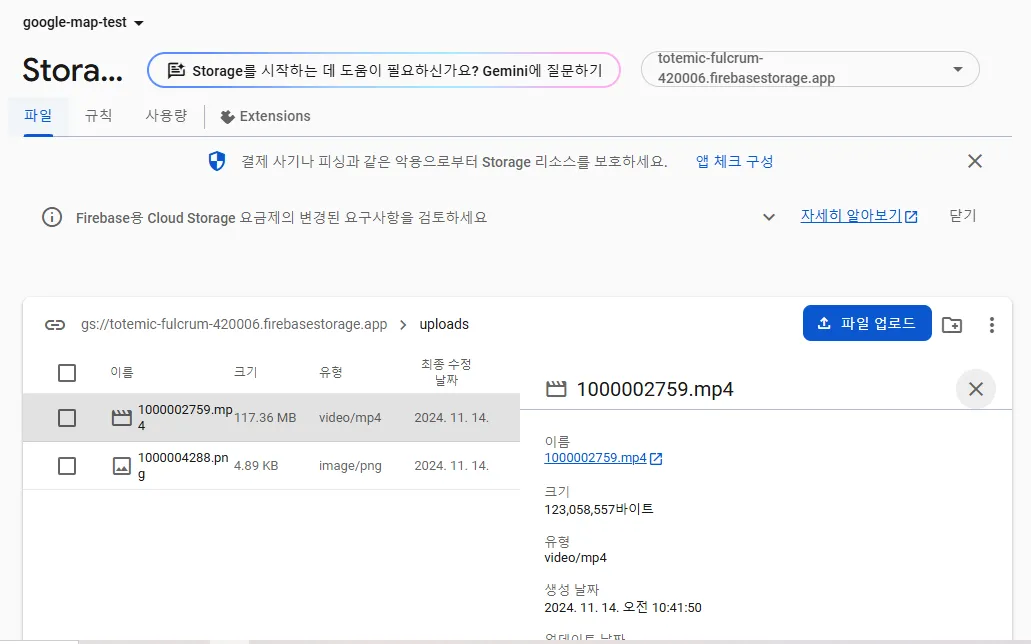The width and height of the screenshot is (1031, 644).
Task: Copy the gs:// folder path link icon
Action: (55, 324)
